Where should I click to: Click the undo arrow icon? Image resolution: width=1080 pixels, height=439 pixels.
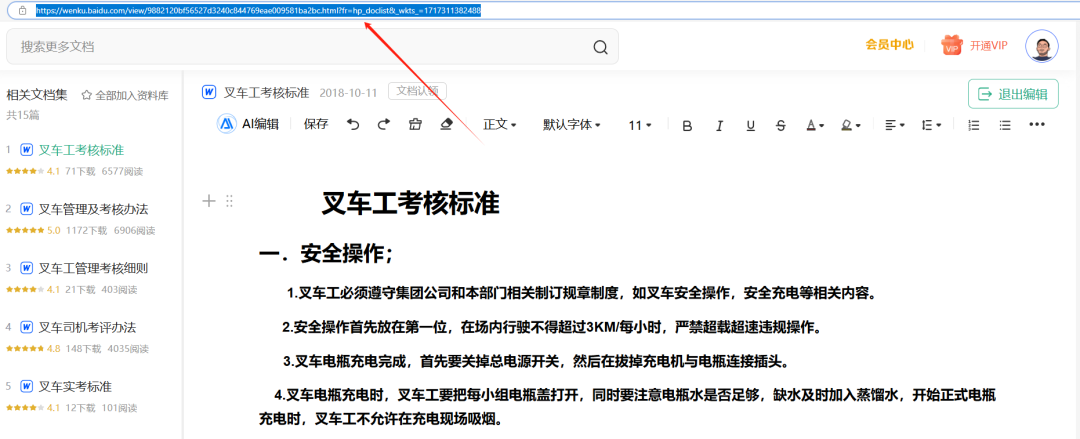(352, 125)
